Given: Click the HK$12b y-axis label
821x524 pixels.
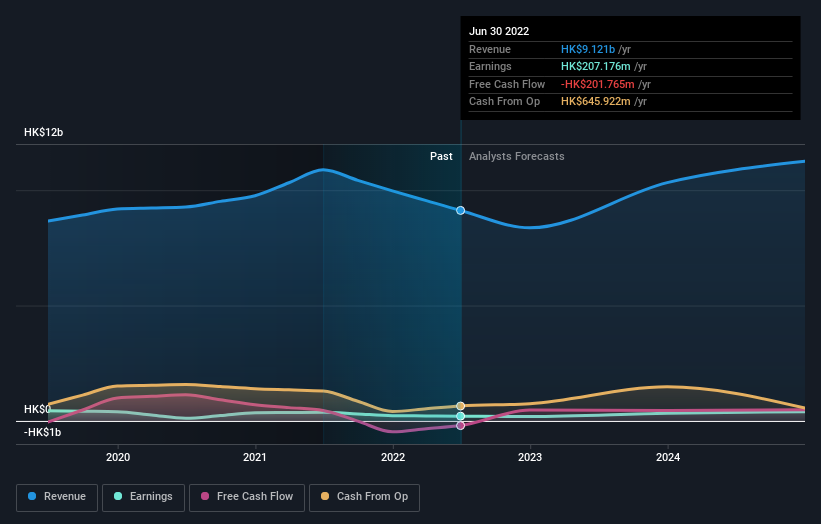Looking at the screenshot, I should [x=43, y=132].
